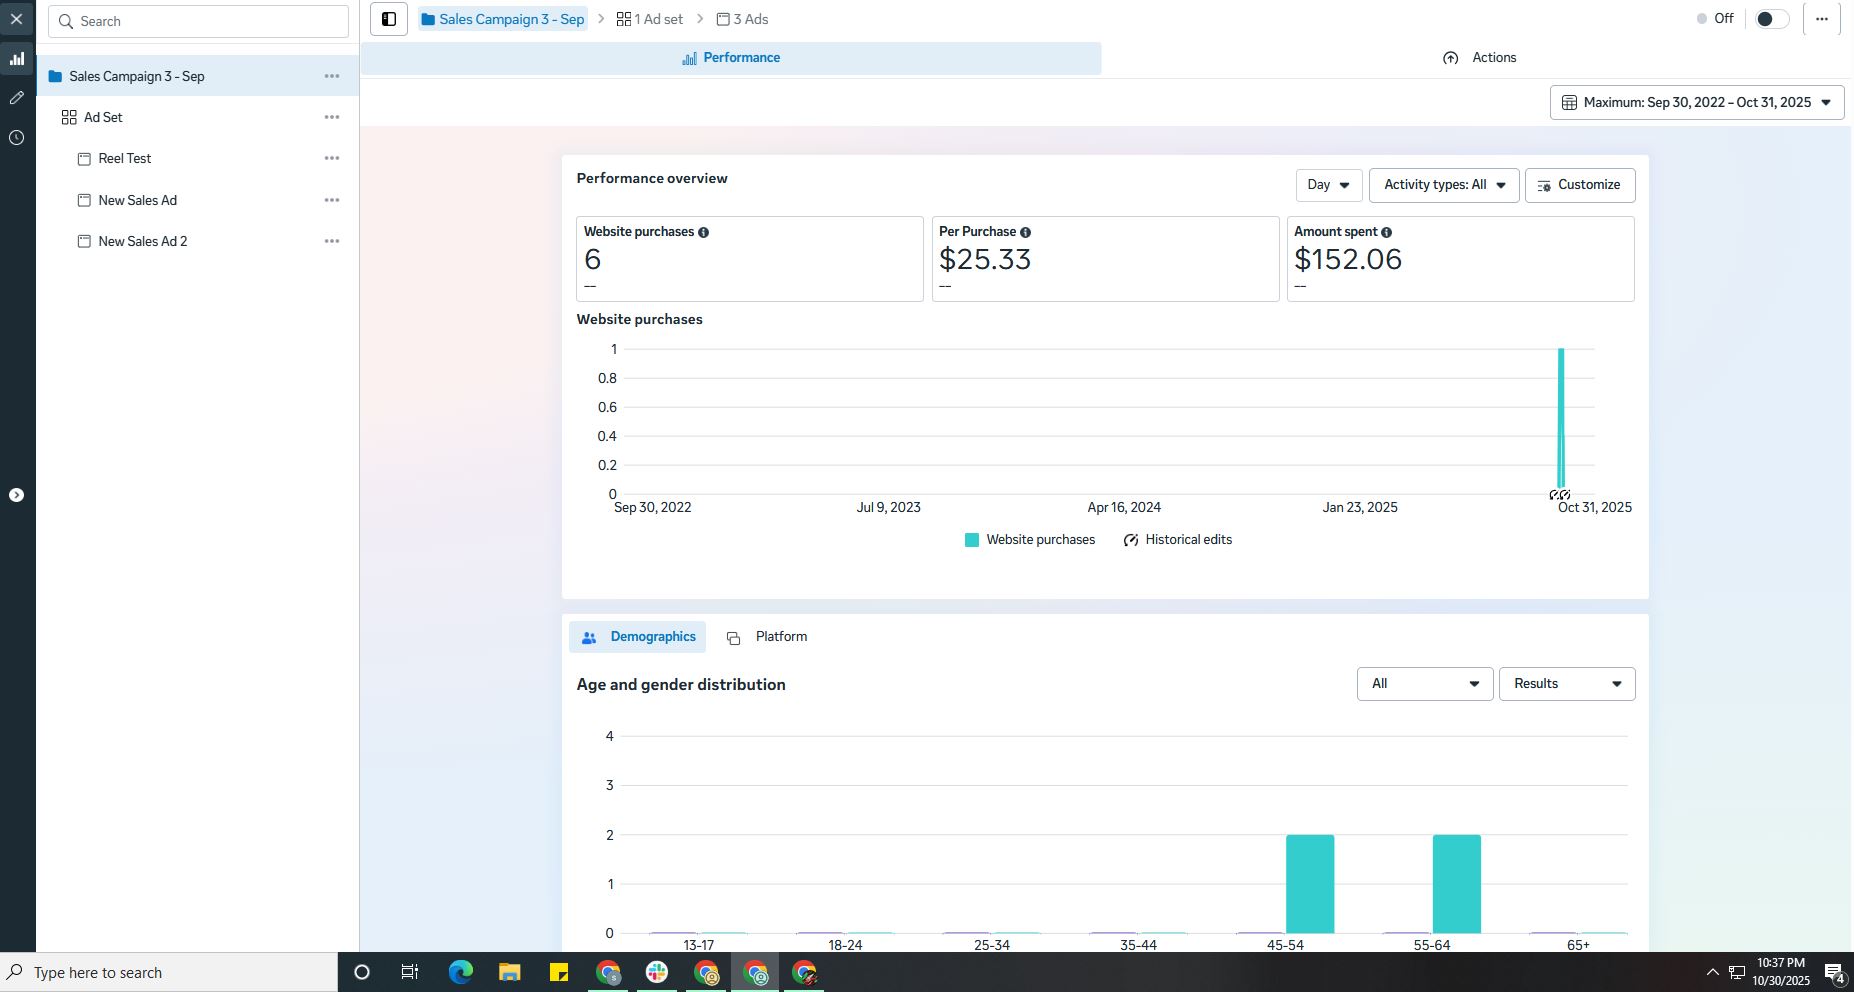Click the charts icon in left rail
The height and width of the screenshot is (992, 1854).
(17, 59)
